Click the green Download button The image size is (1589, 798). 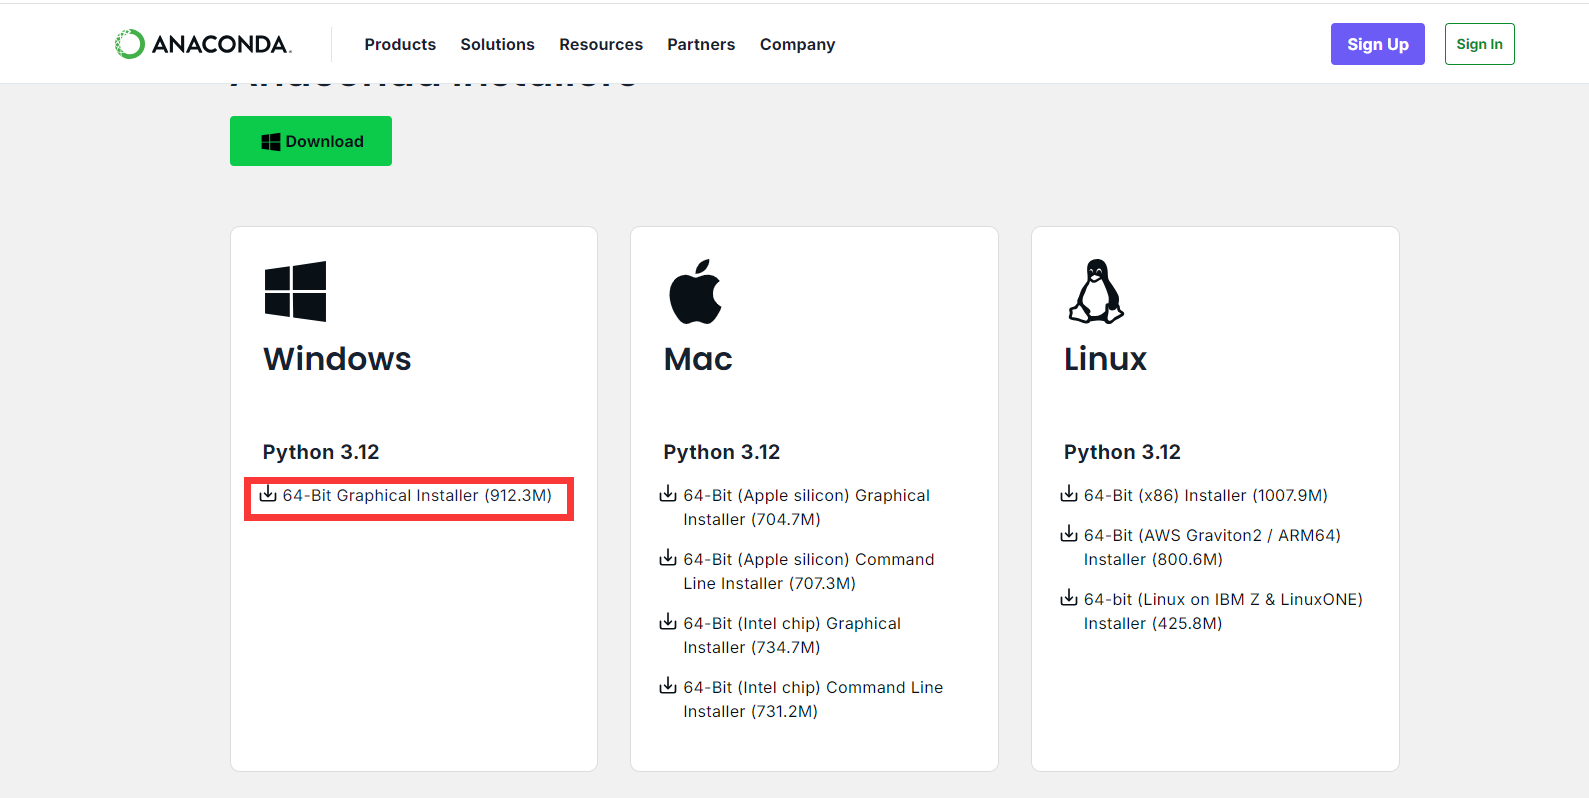311,141
